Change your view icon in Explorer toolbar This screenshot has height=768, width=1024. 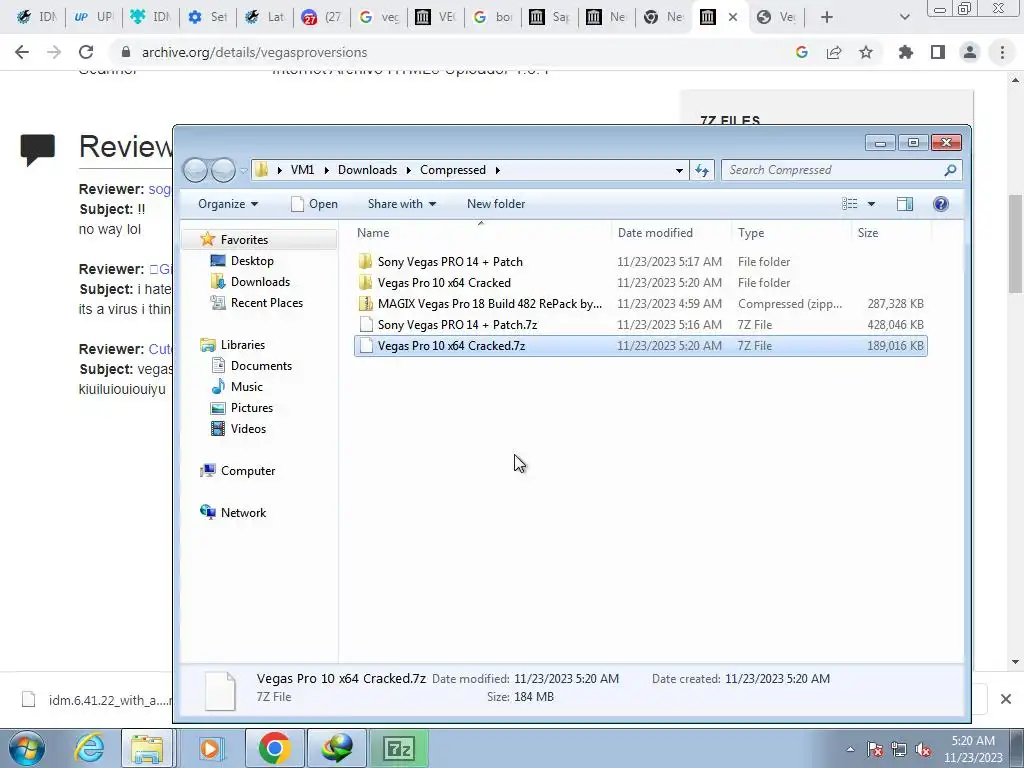coord(850,204)
